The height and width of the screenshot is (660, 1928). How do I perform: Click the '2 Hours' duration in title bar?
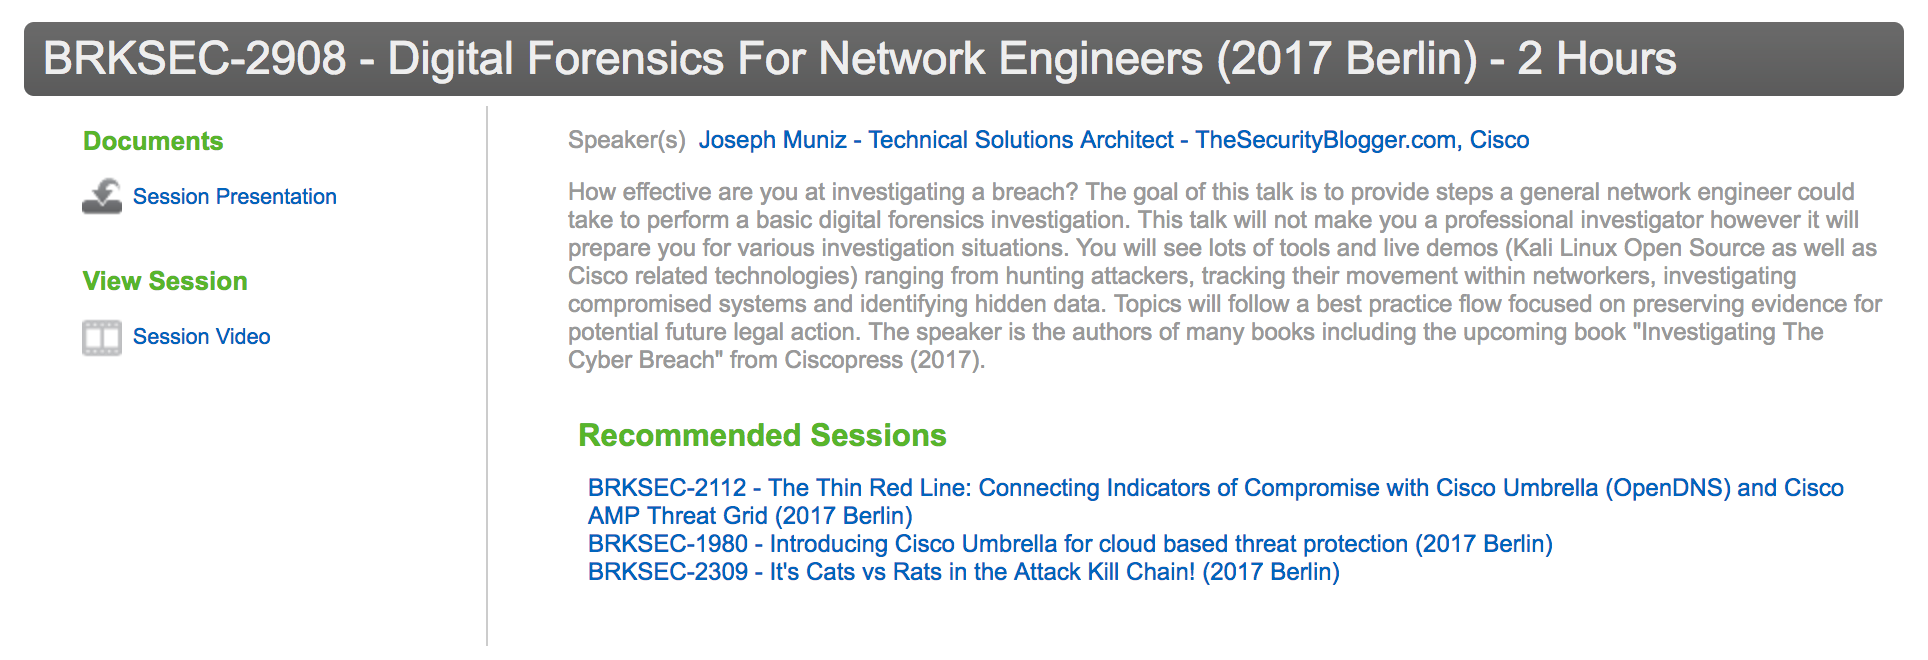pos(1596,59)
